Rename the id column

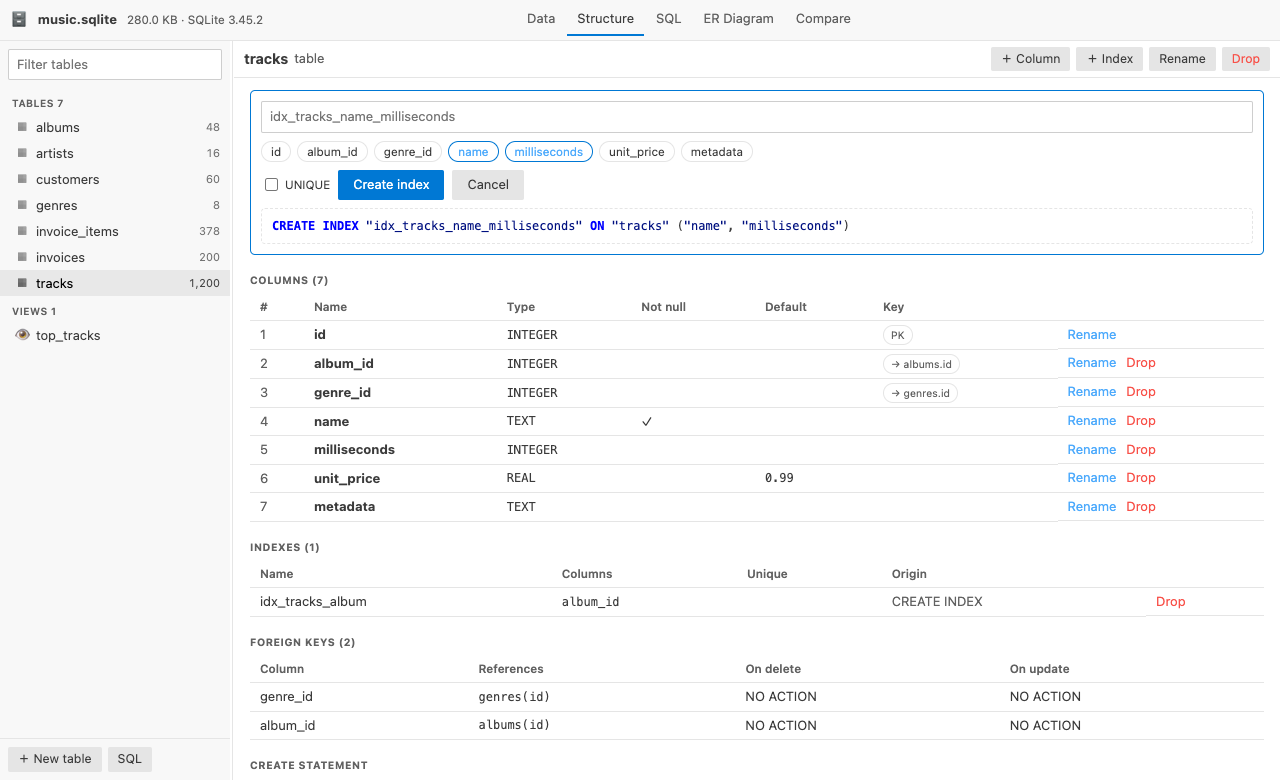(x=1091, y=335)
